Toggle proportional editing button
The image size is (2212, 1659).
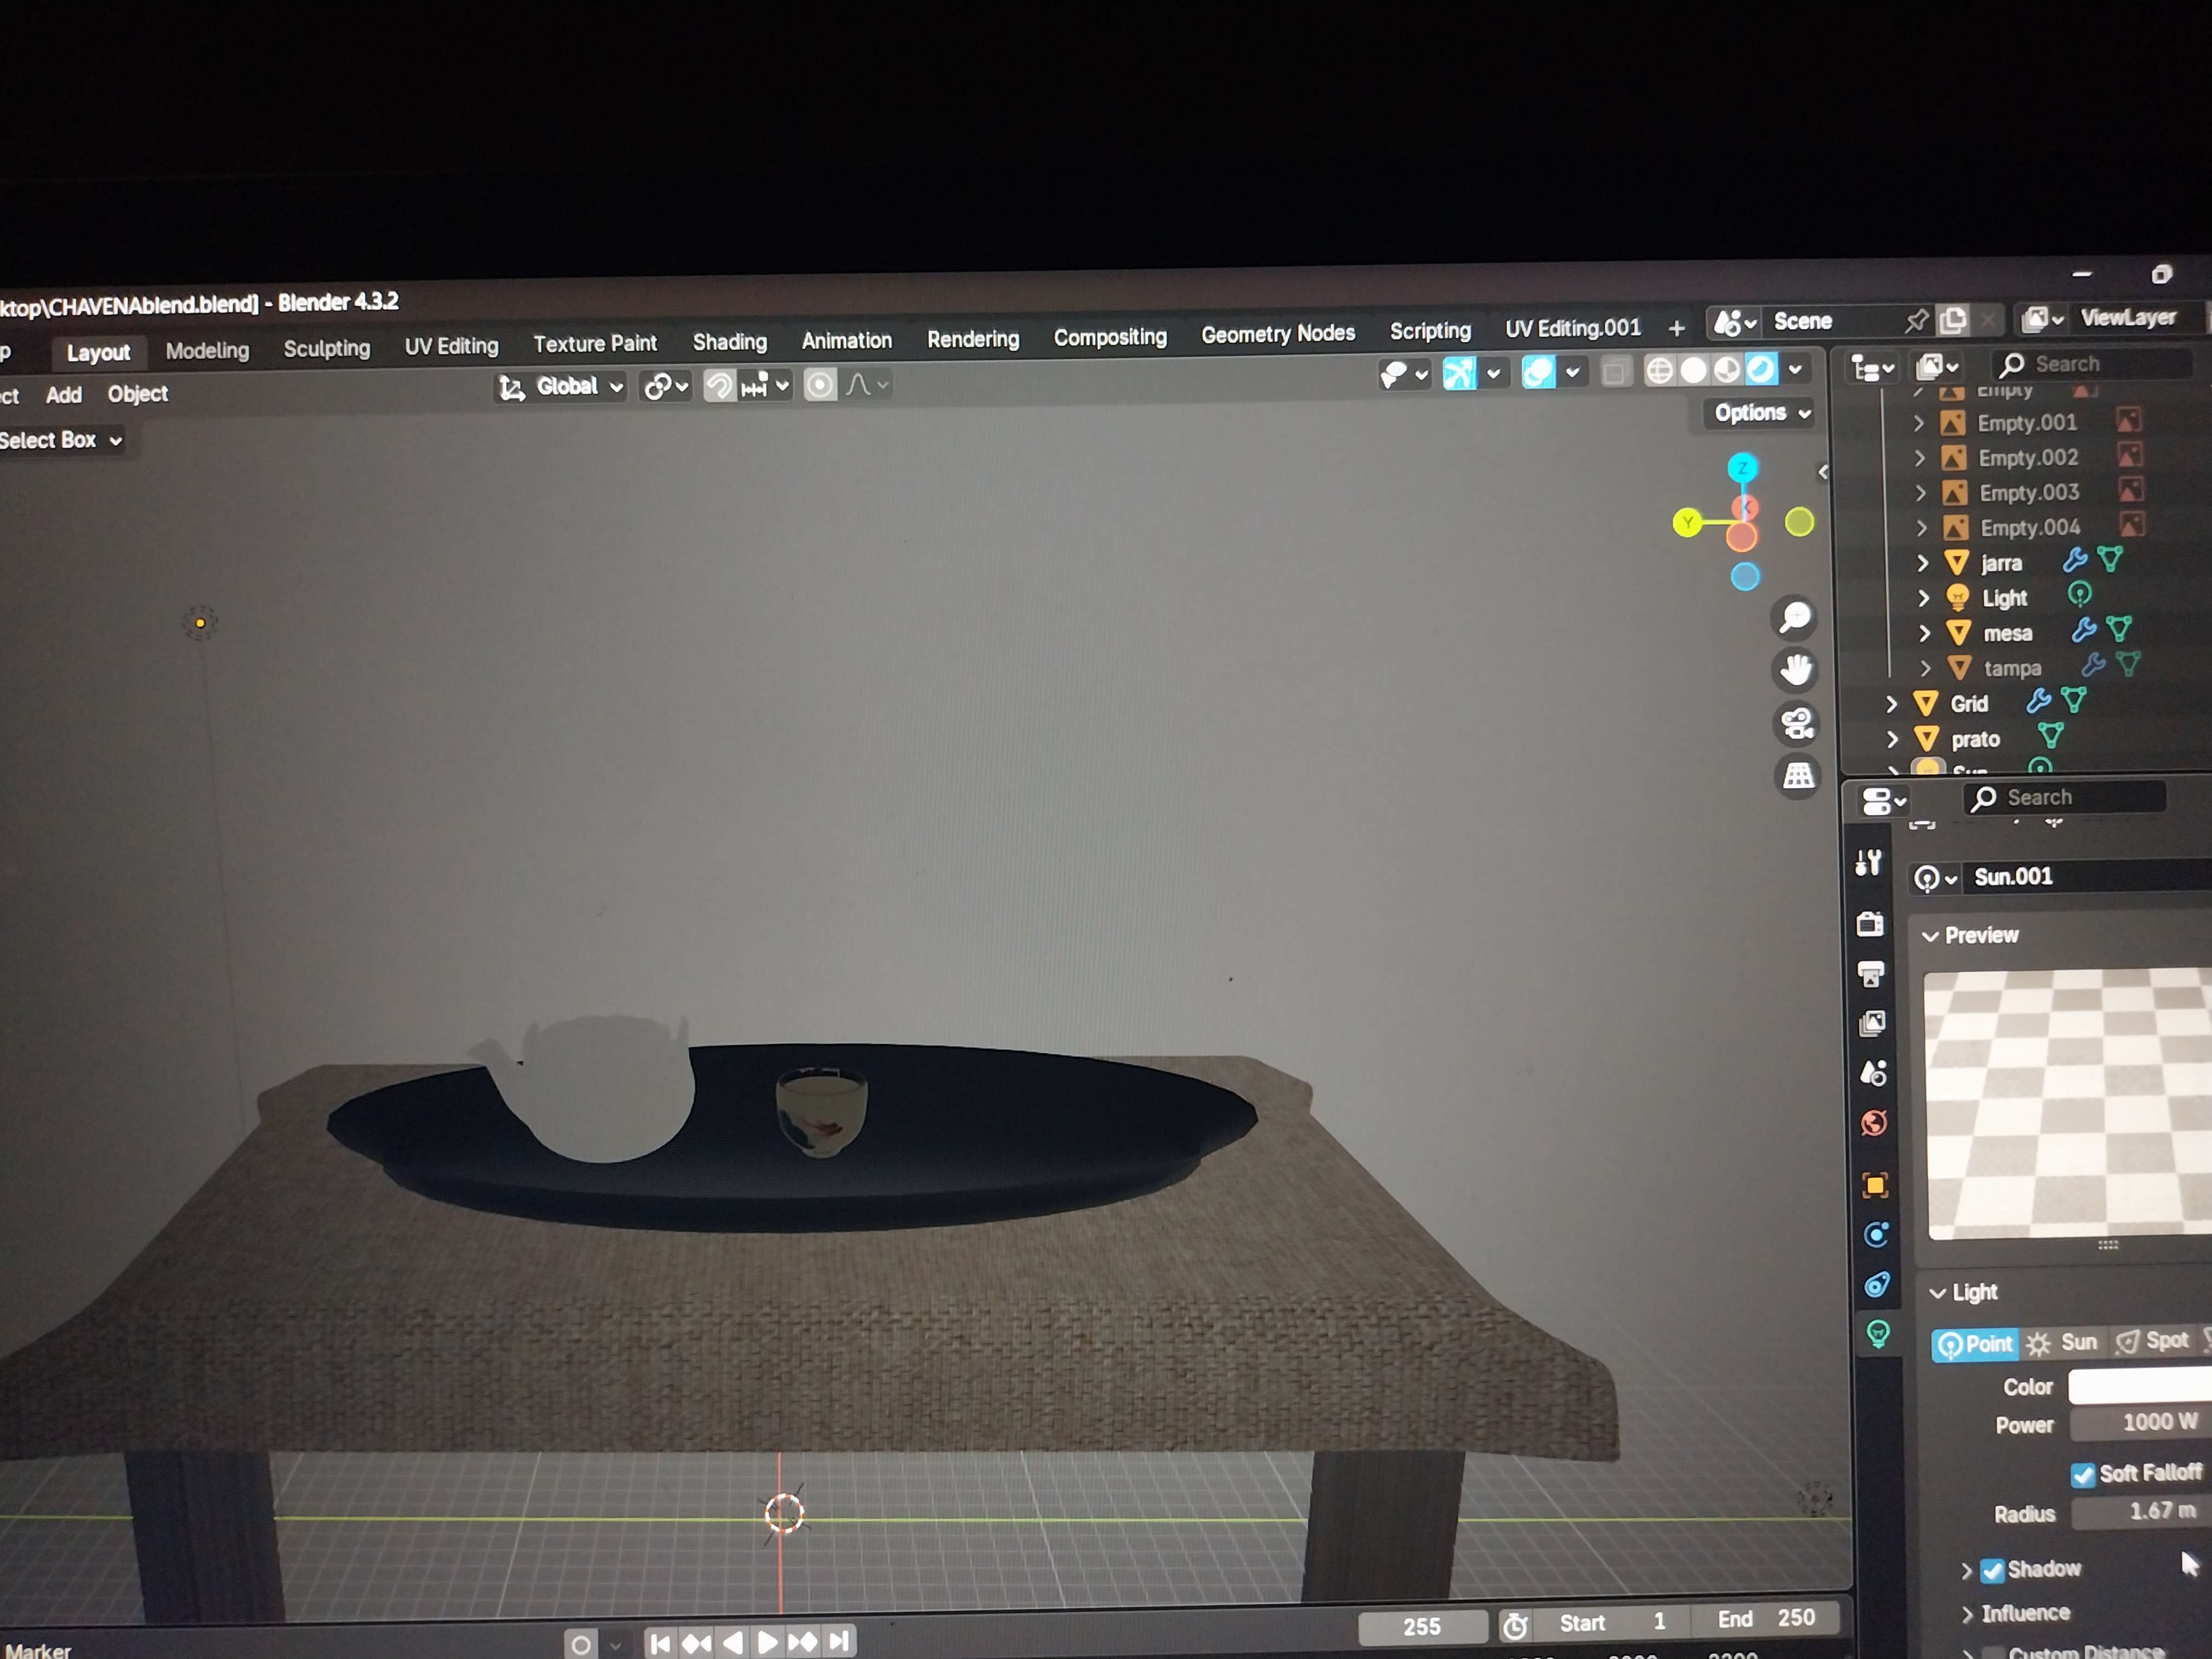pyautogui.click(x=820, y=385)
